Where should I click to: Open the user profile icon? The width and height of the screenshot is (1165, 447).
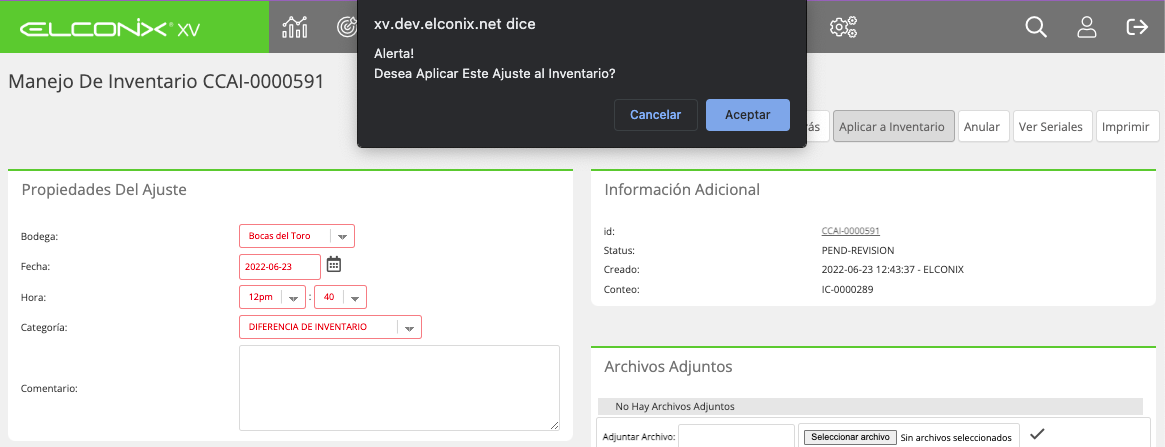(1086, 27)
